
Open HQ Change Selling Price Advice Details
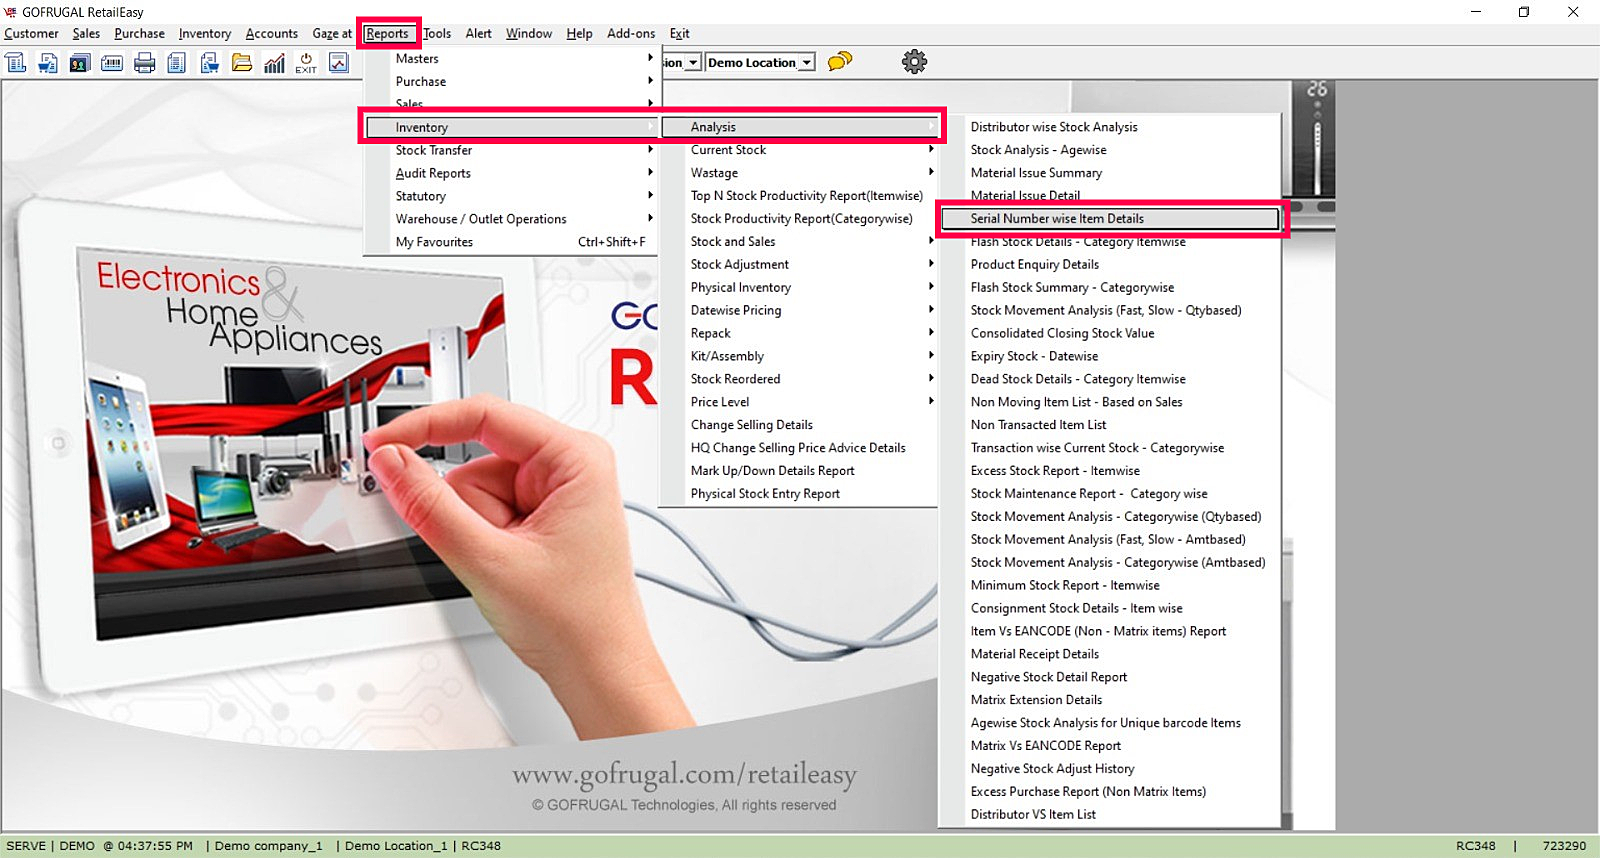tap(800, 448)
